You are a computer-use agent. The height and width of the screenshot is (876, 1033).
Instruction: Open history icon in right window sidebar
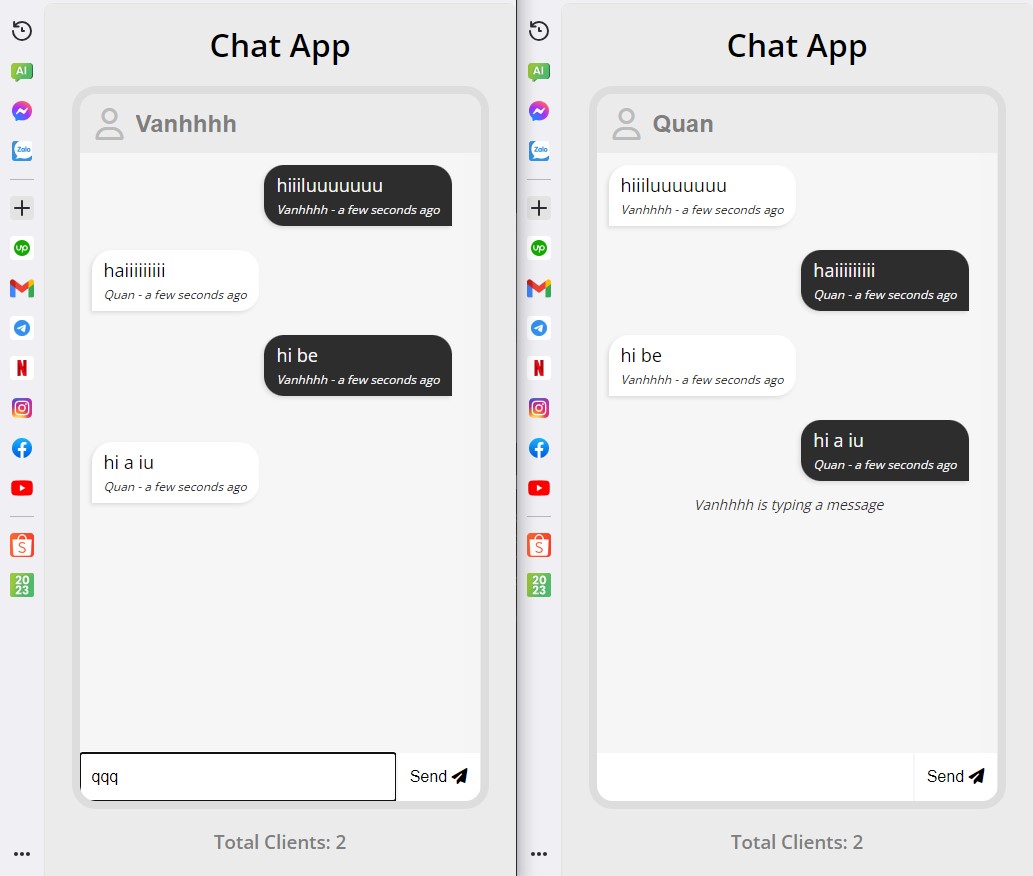539,31
